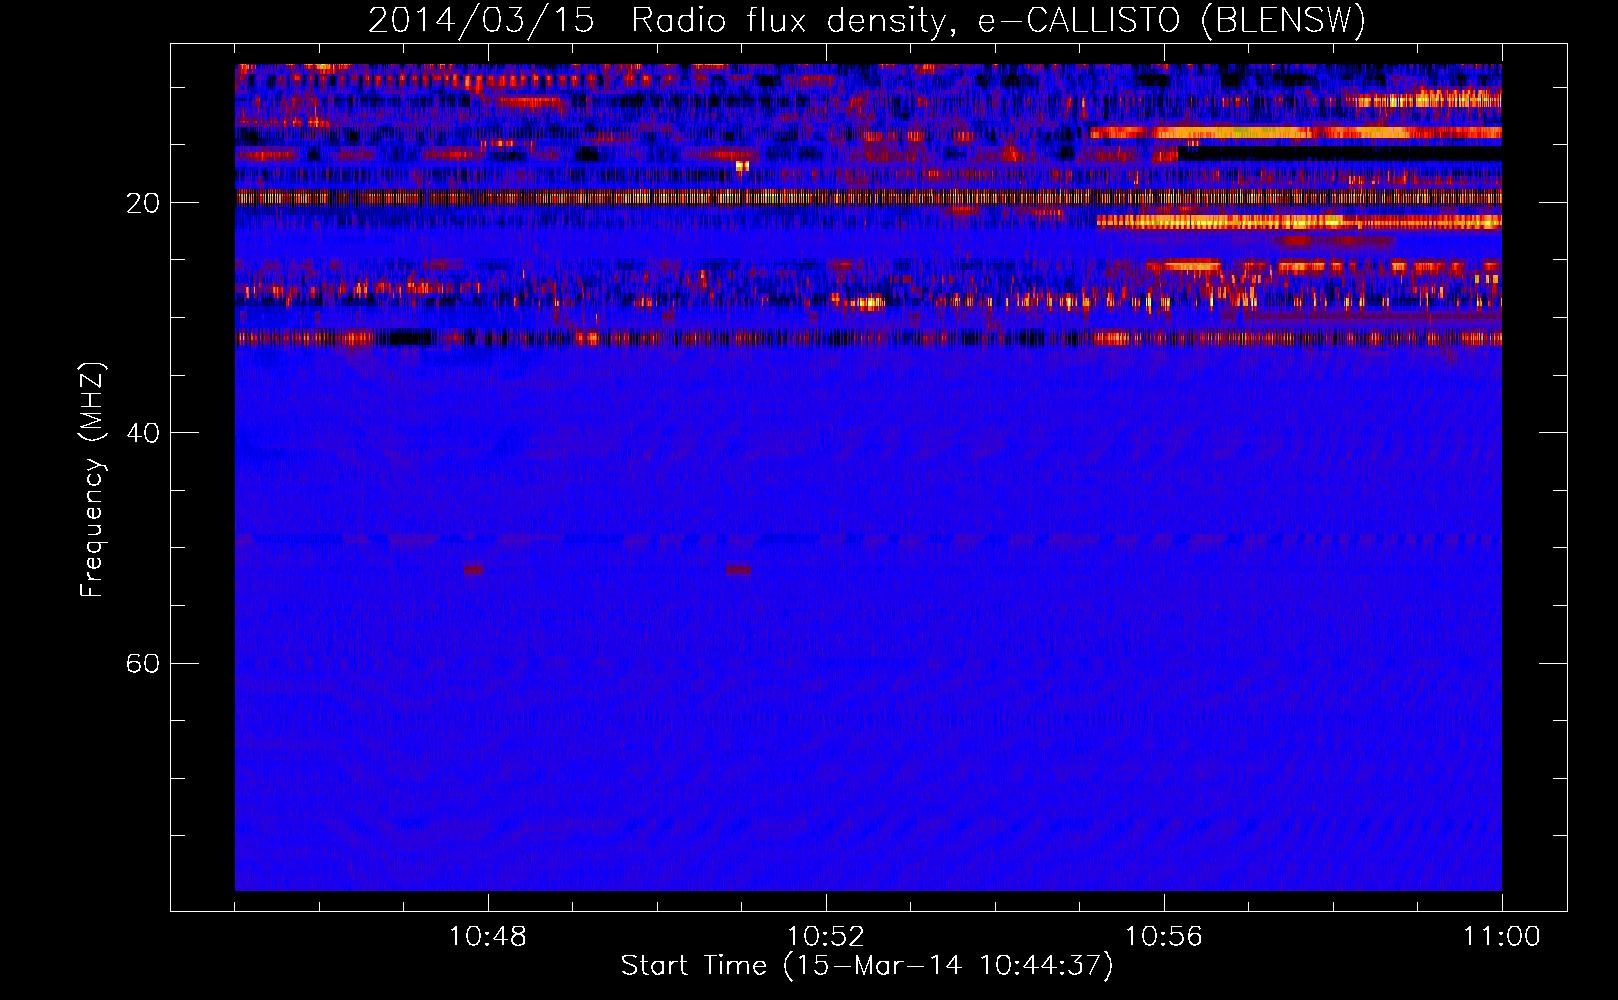
Task: Click the '40' frequency tick label
Action: click(142, 433)
